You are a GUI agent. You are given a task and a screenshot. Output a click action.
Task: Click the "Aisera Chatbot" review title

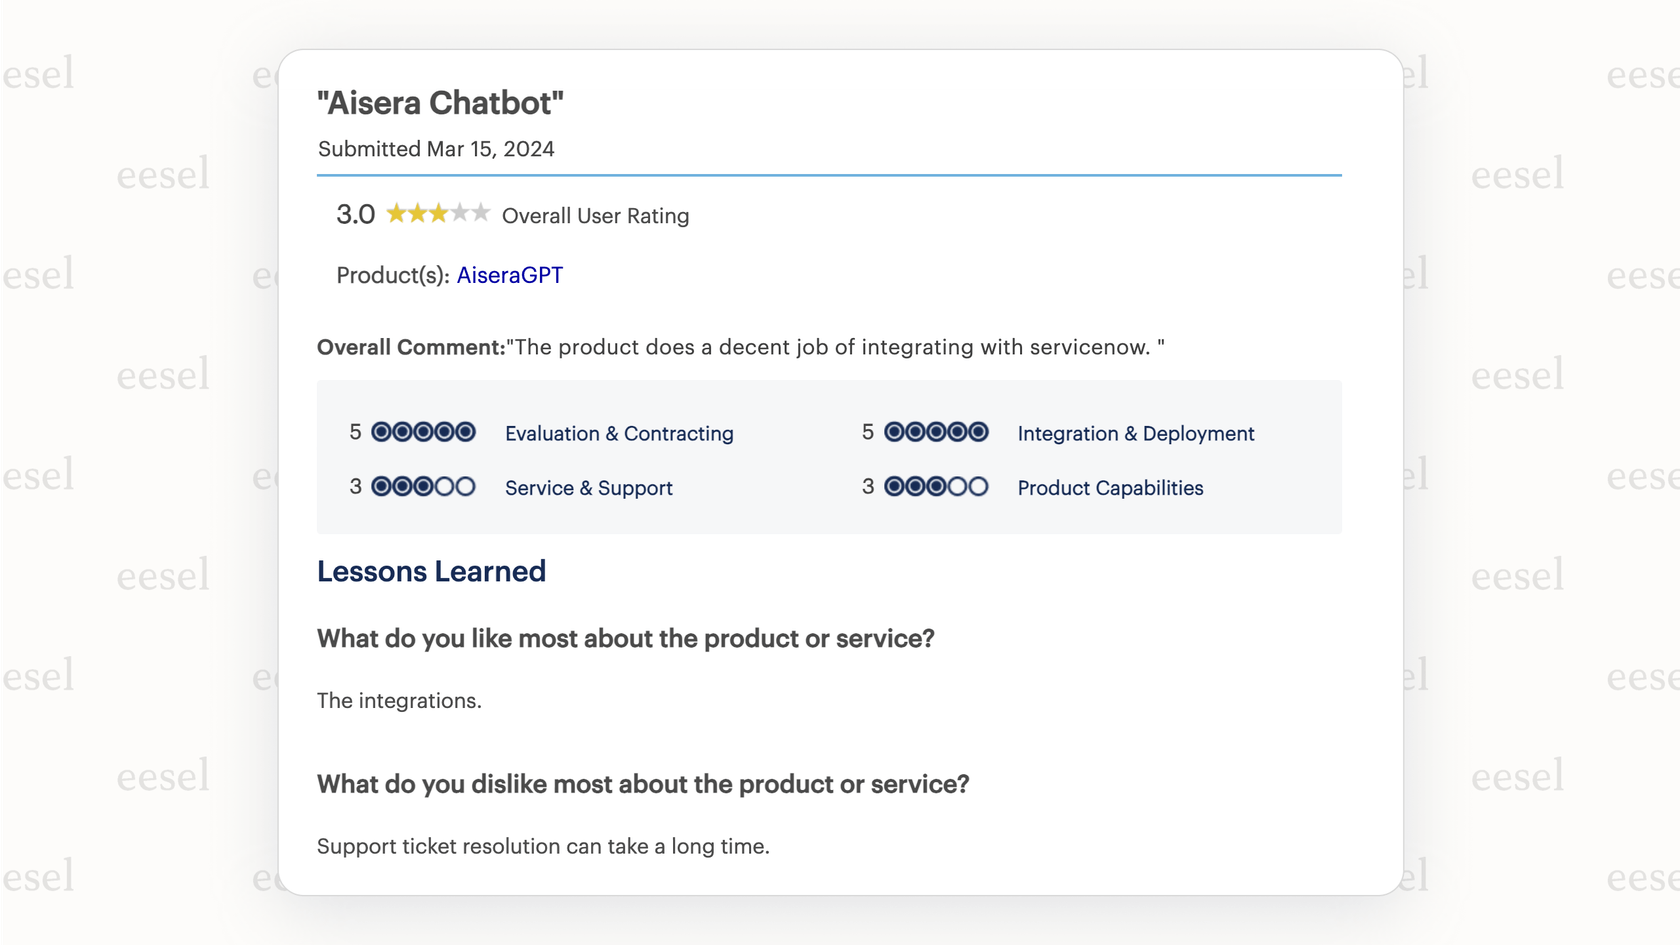(x=440, y=103)
